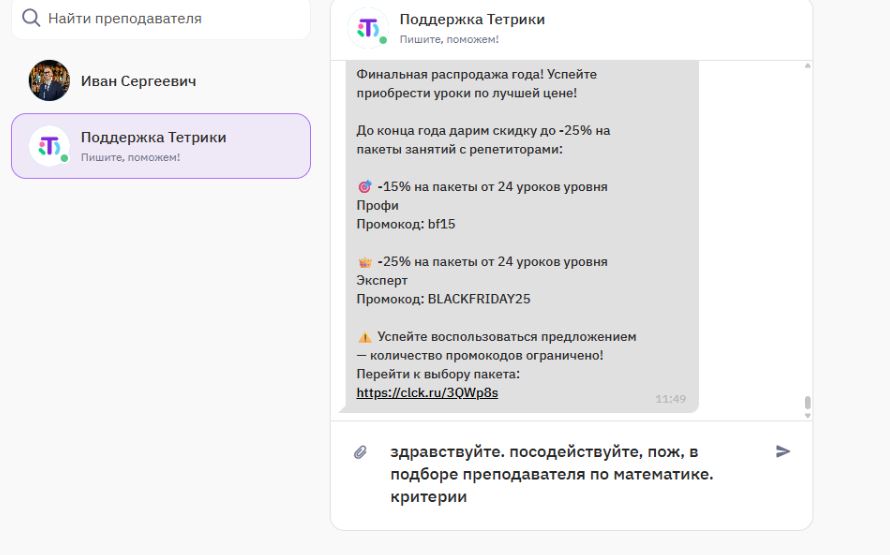Click the warning triangle emoji in the message
890x555 pixels.
click(x=364, y=337)
